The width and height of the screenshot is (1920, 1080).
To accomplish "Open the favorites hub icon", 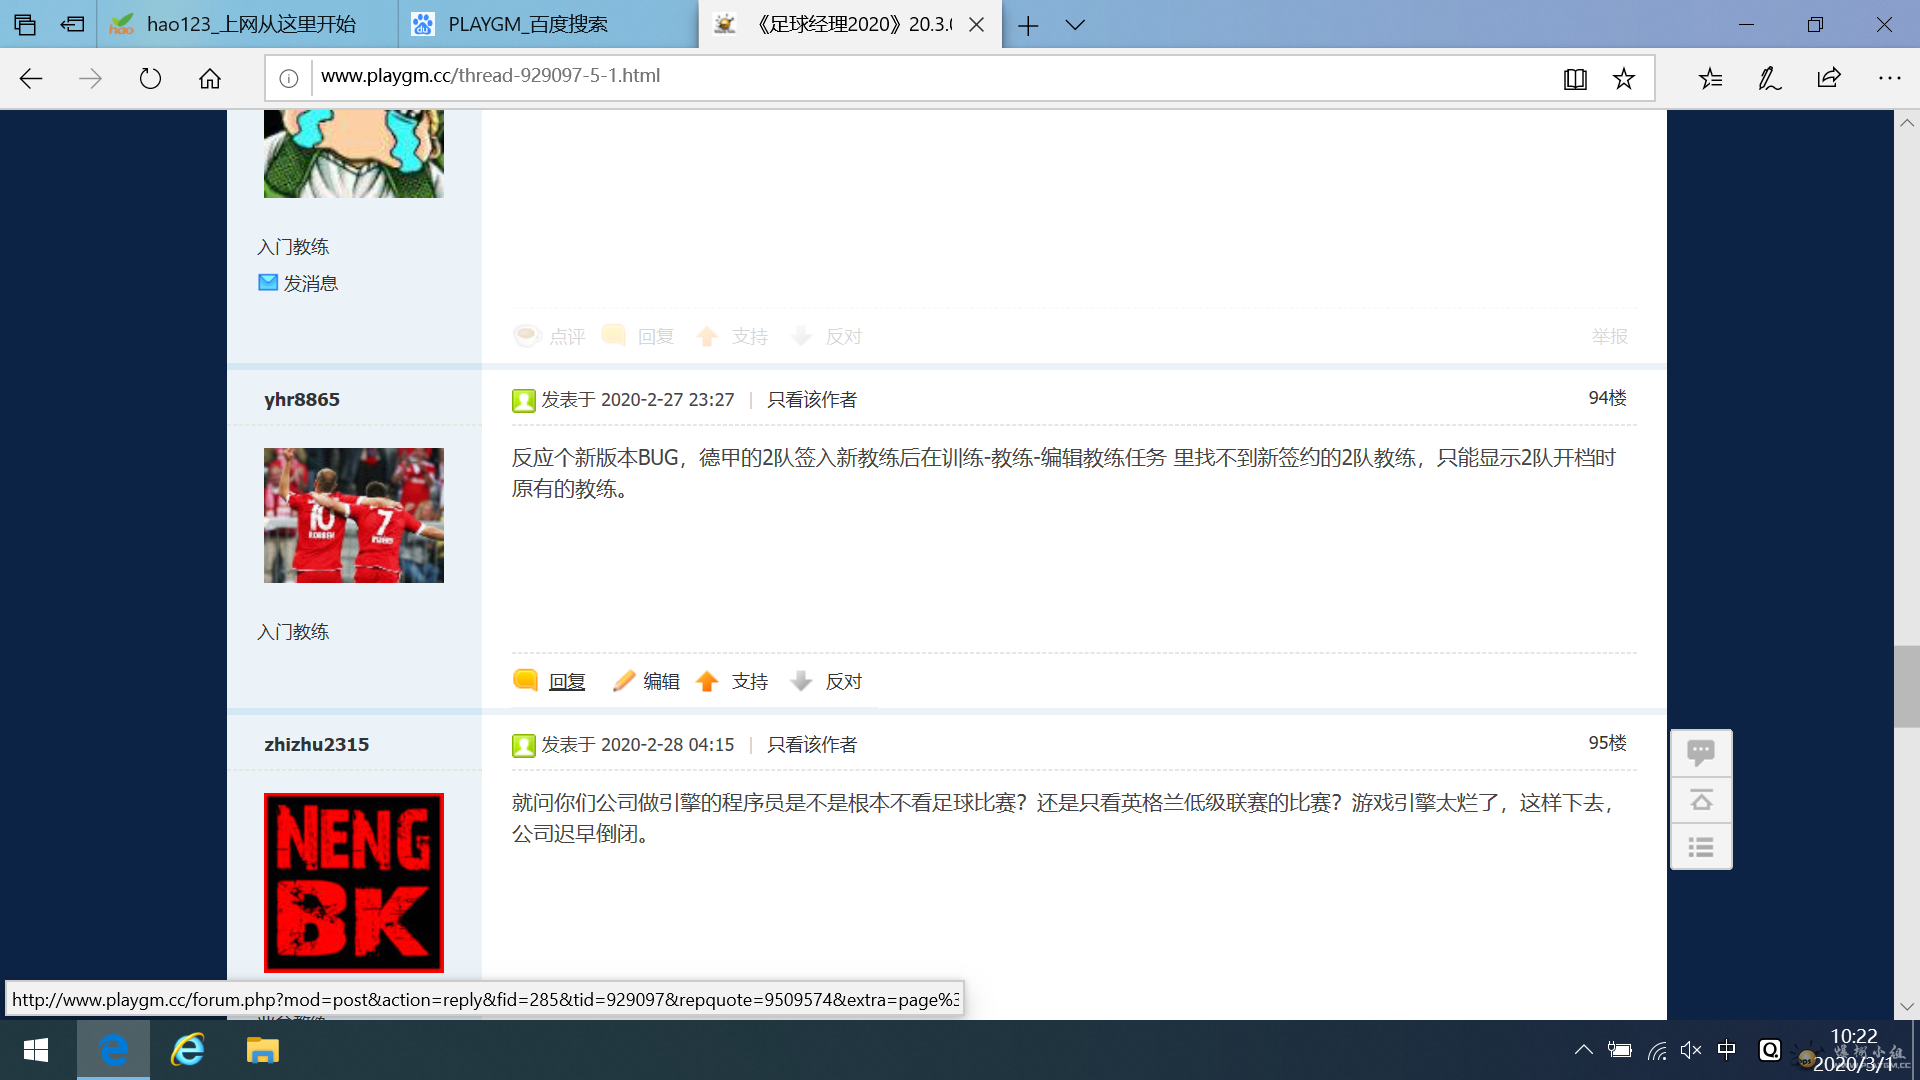I will 1710,78.
